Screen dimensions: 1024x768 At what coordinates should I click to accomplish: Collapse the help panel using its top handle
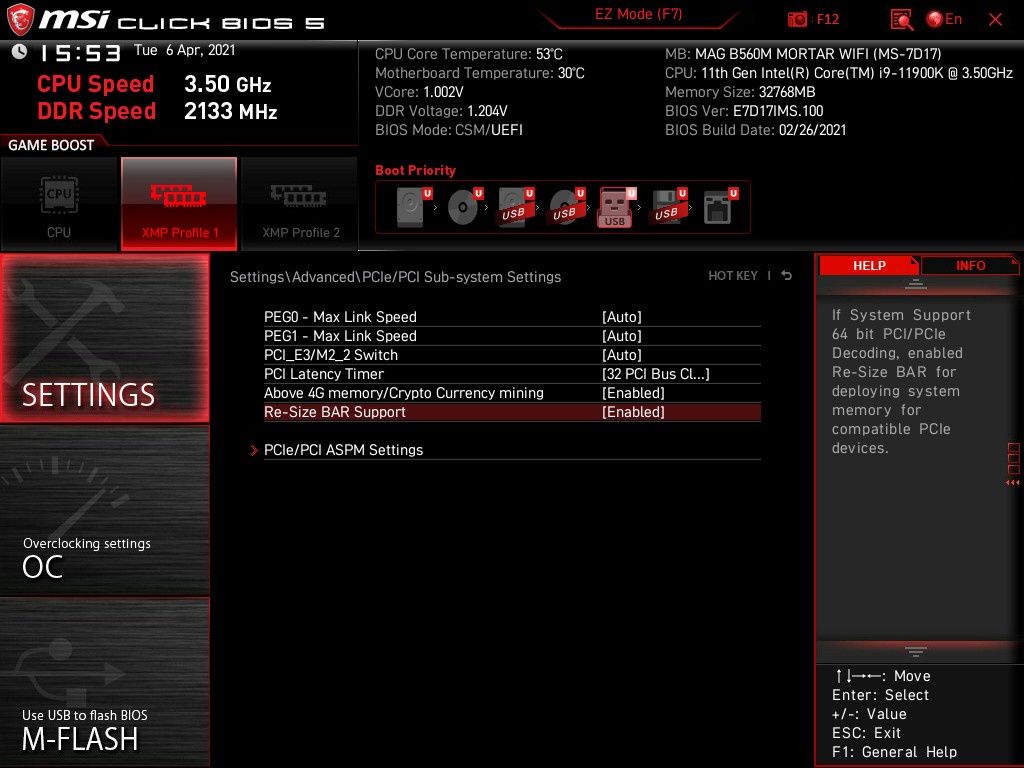[x=916, y=285]
